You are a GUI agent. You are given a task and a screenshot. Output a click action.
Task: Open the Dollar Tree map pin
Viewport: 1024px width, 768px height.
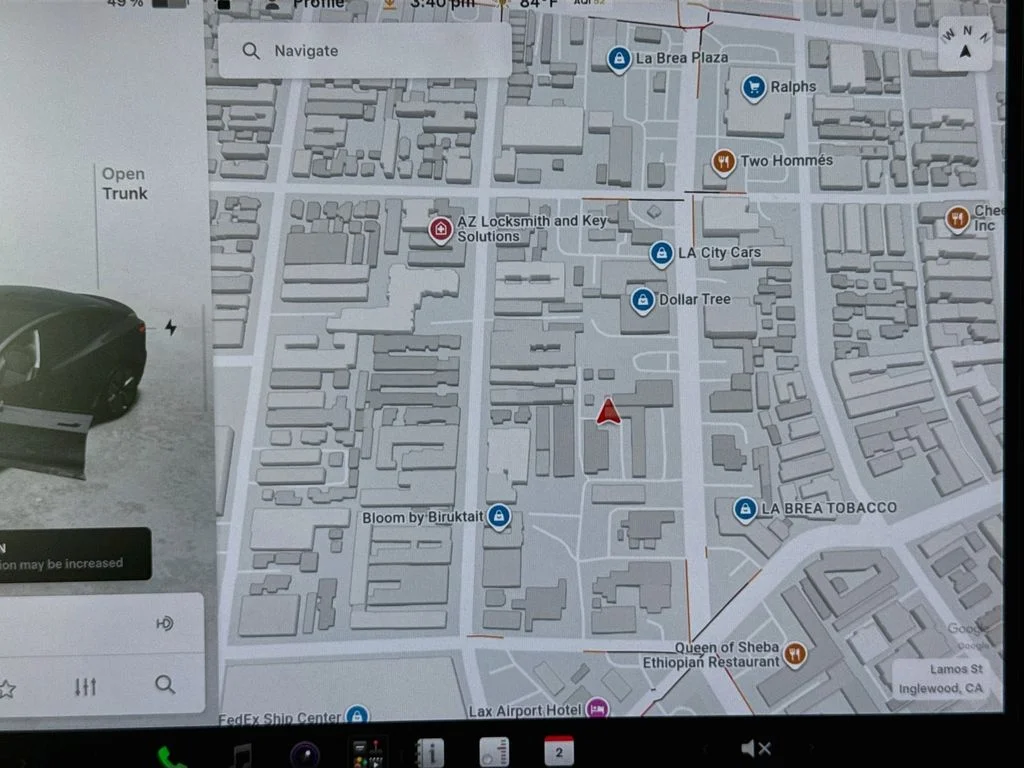coord(643,300)
